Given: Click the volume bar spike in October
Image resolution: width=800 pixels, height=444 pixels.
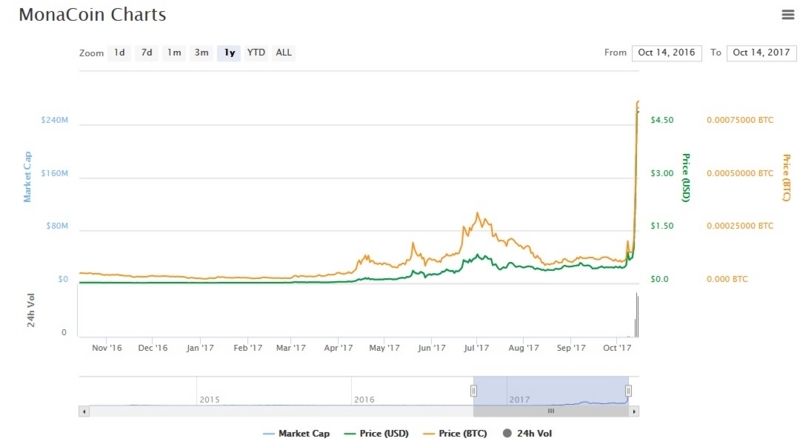Looking at the screenshot, I should (637, 315).
